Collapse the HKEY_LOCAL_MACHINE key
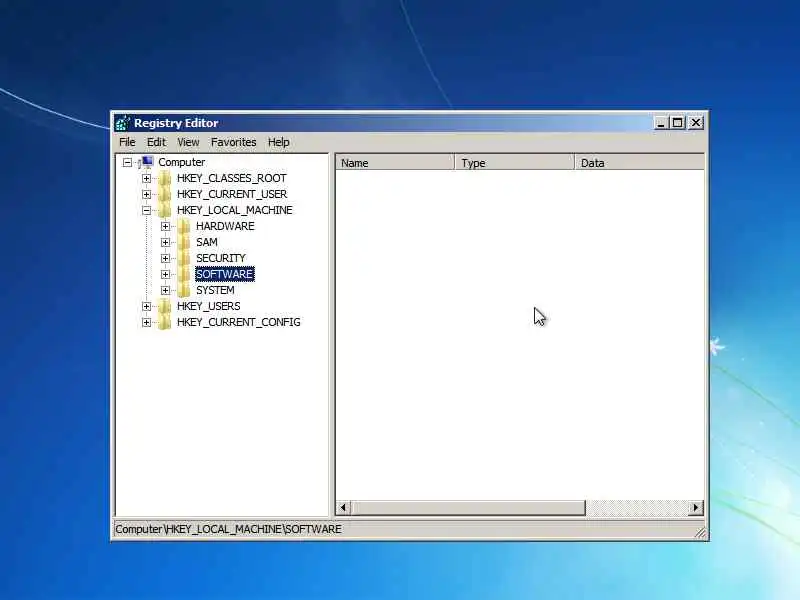The image size is (800, 600). [x=146, y=210]
